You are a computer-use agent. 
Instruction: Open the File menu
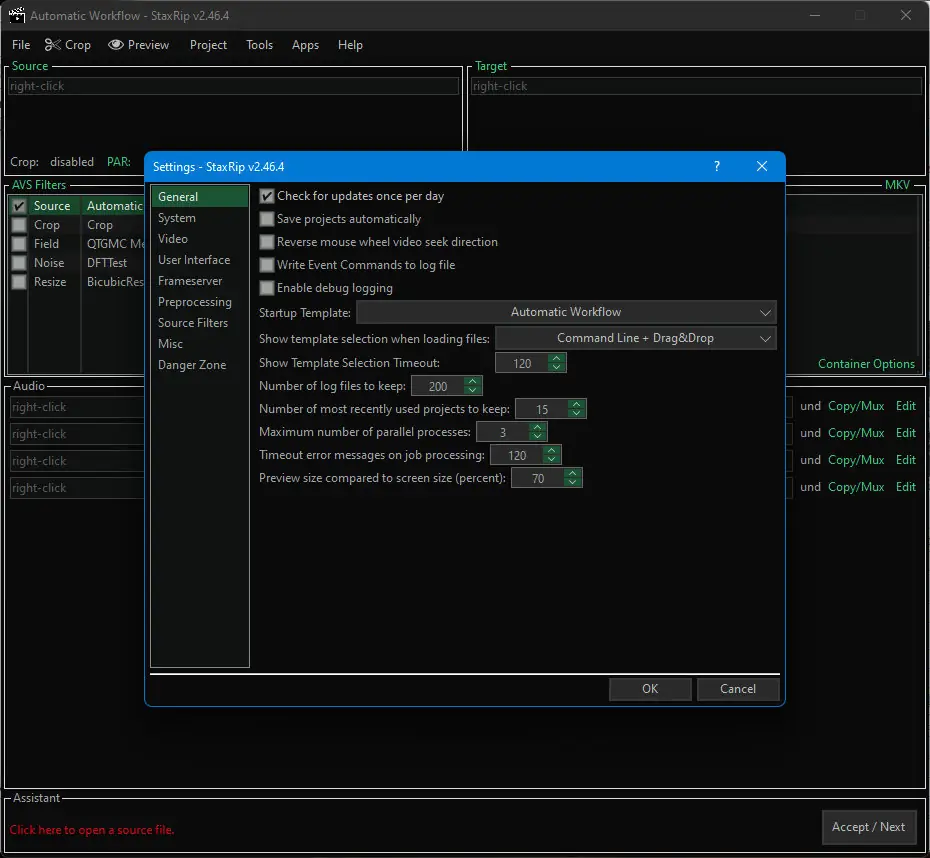point(21,45)
